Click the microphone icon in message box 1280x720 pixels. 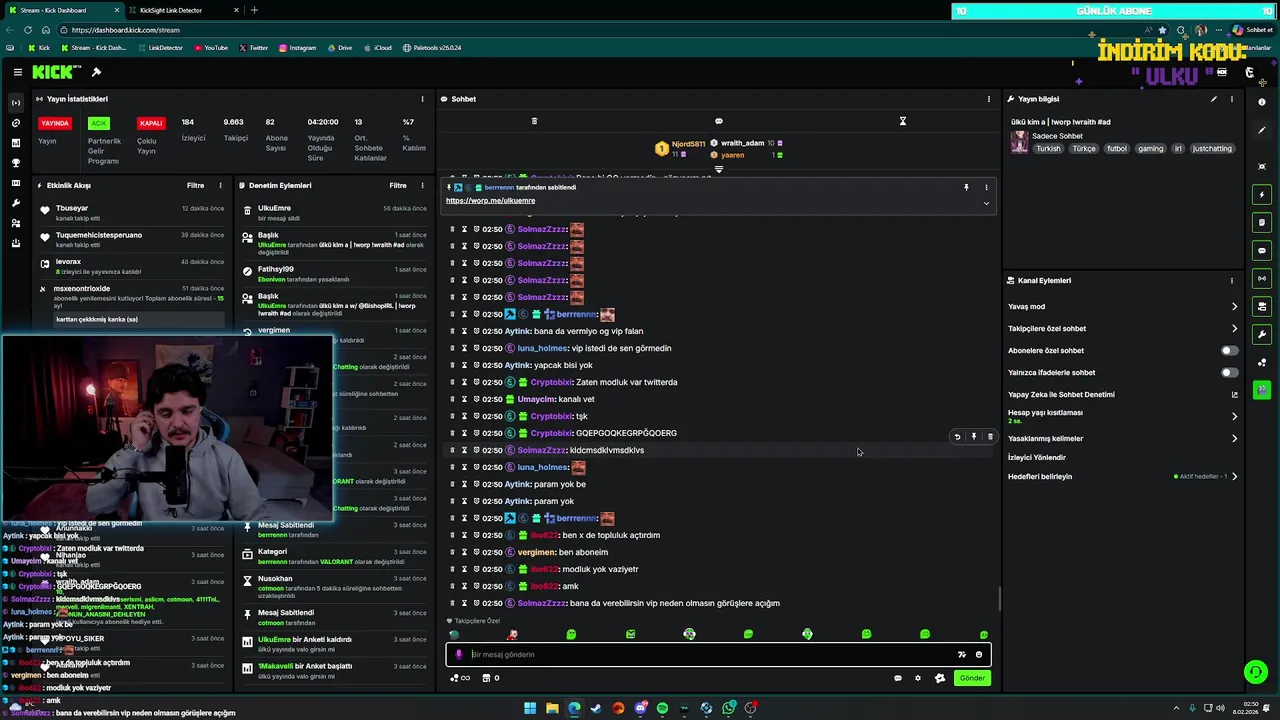point(459,655)
